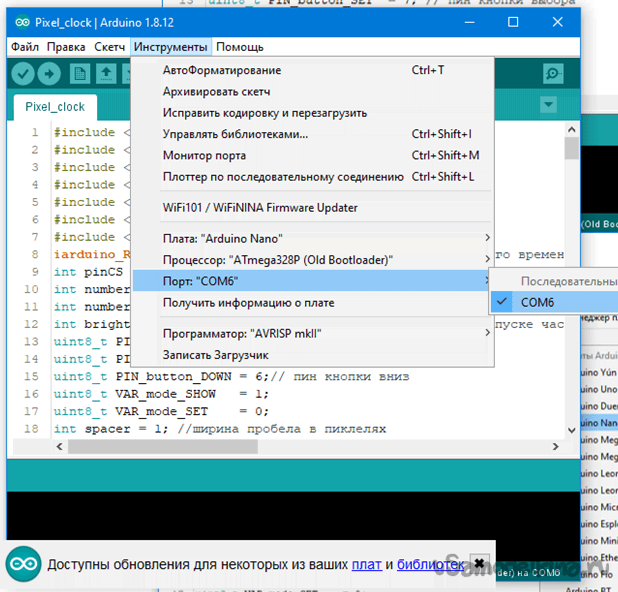Close the Pixel_clock Arduino window
Image resolution: width=618 pixels, height=592 pixels.
point(557,22)
